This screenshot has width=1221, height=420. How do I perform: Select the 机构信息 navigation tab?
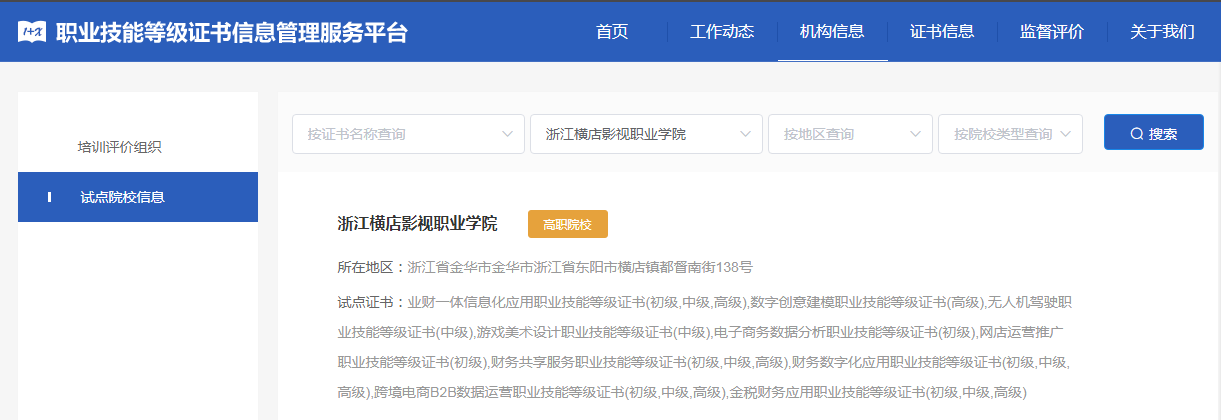[832, 32]
